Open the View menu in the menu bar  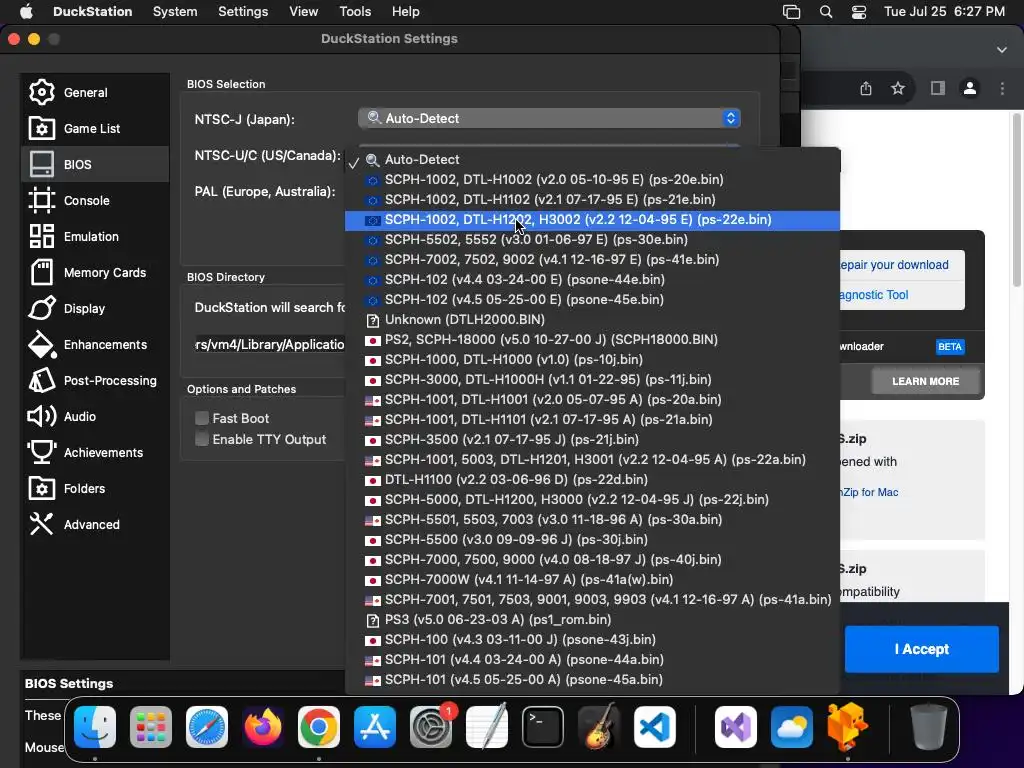click(x=304, y=12)
